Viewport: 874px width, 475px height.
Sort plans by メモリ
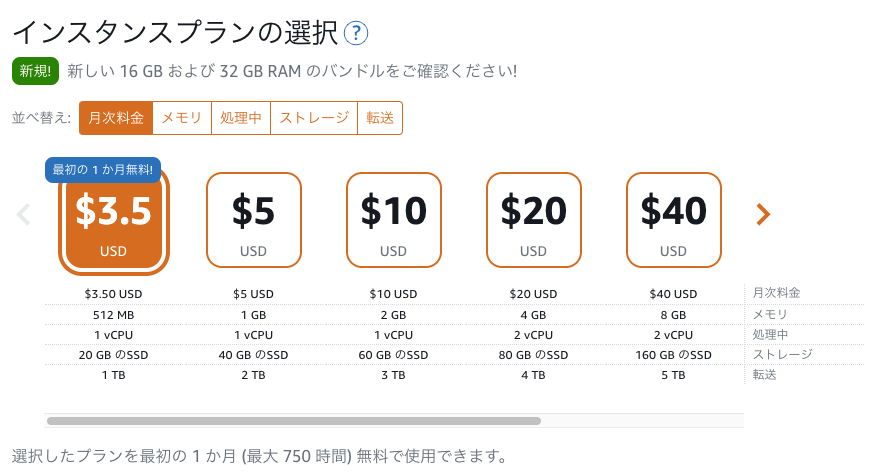[x=182, y=118]
